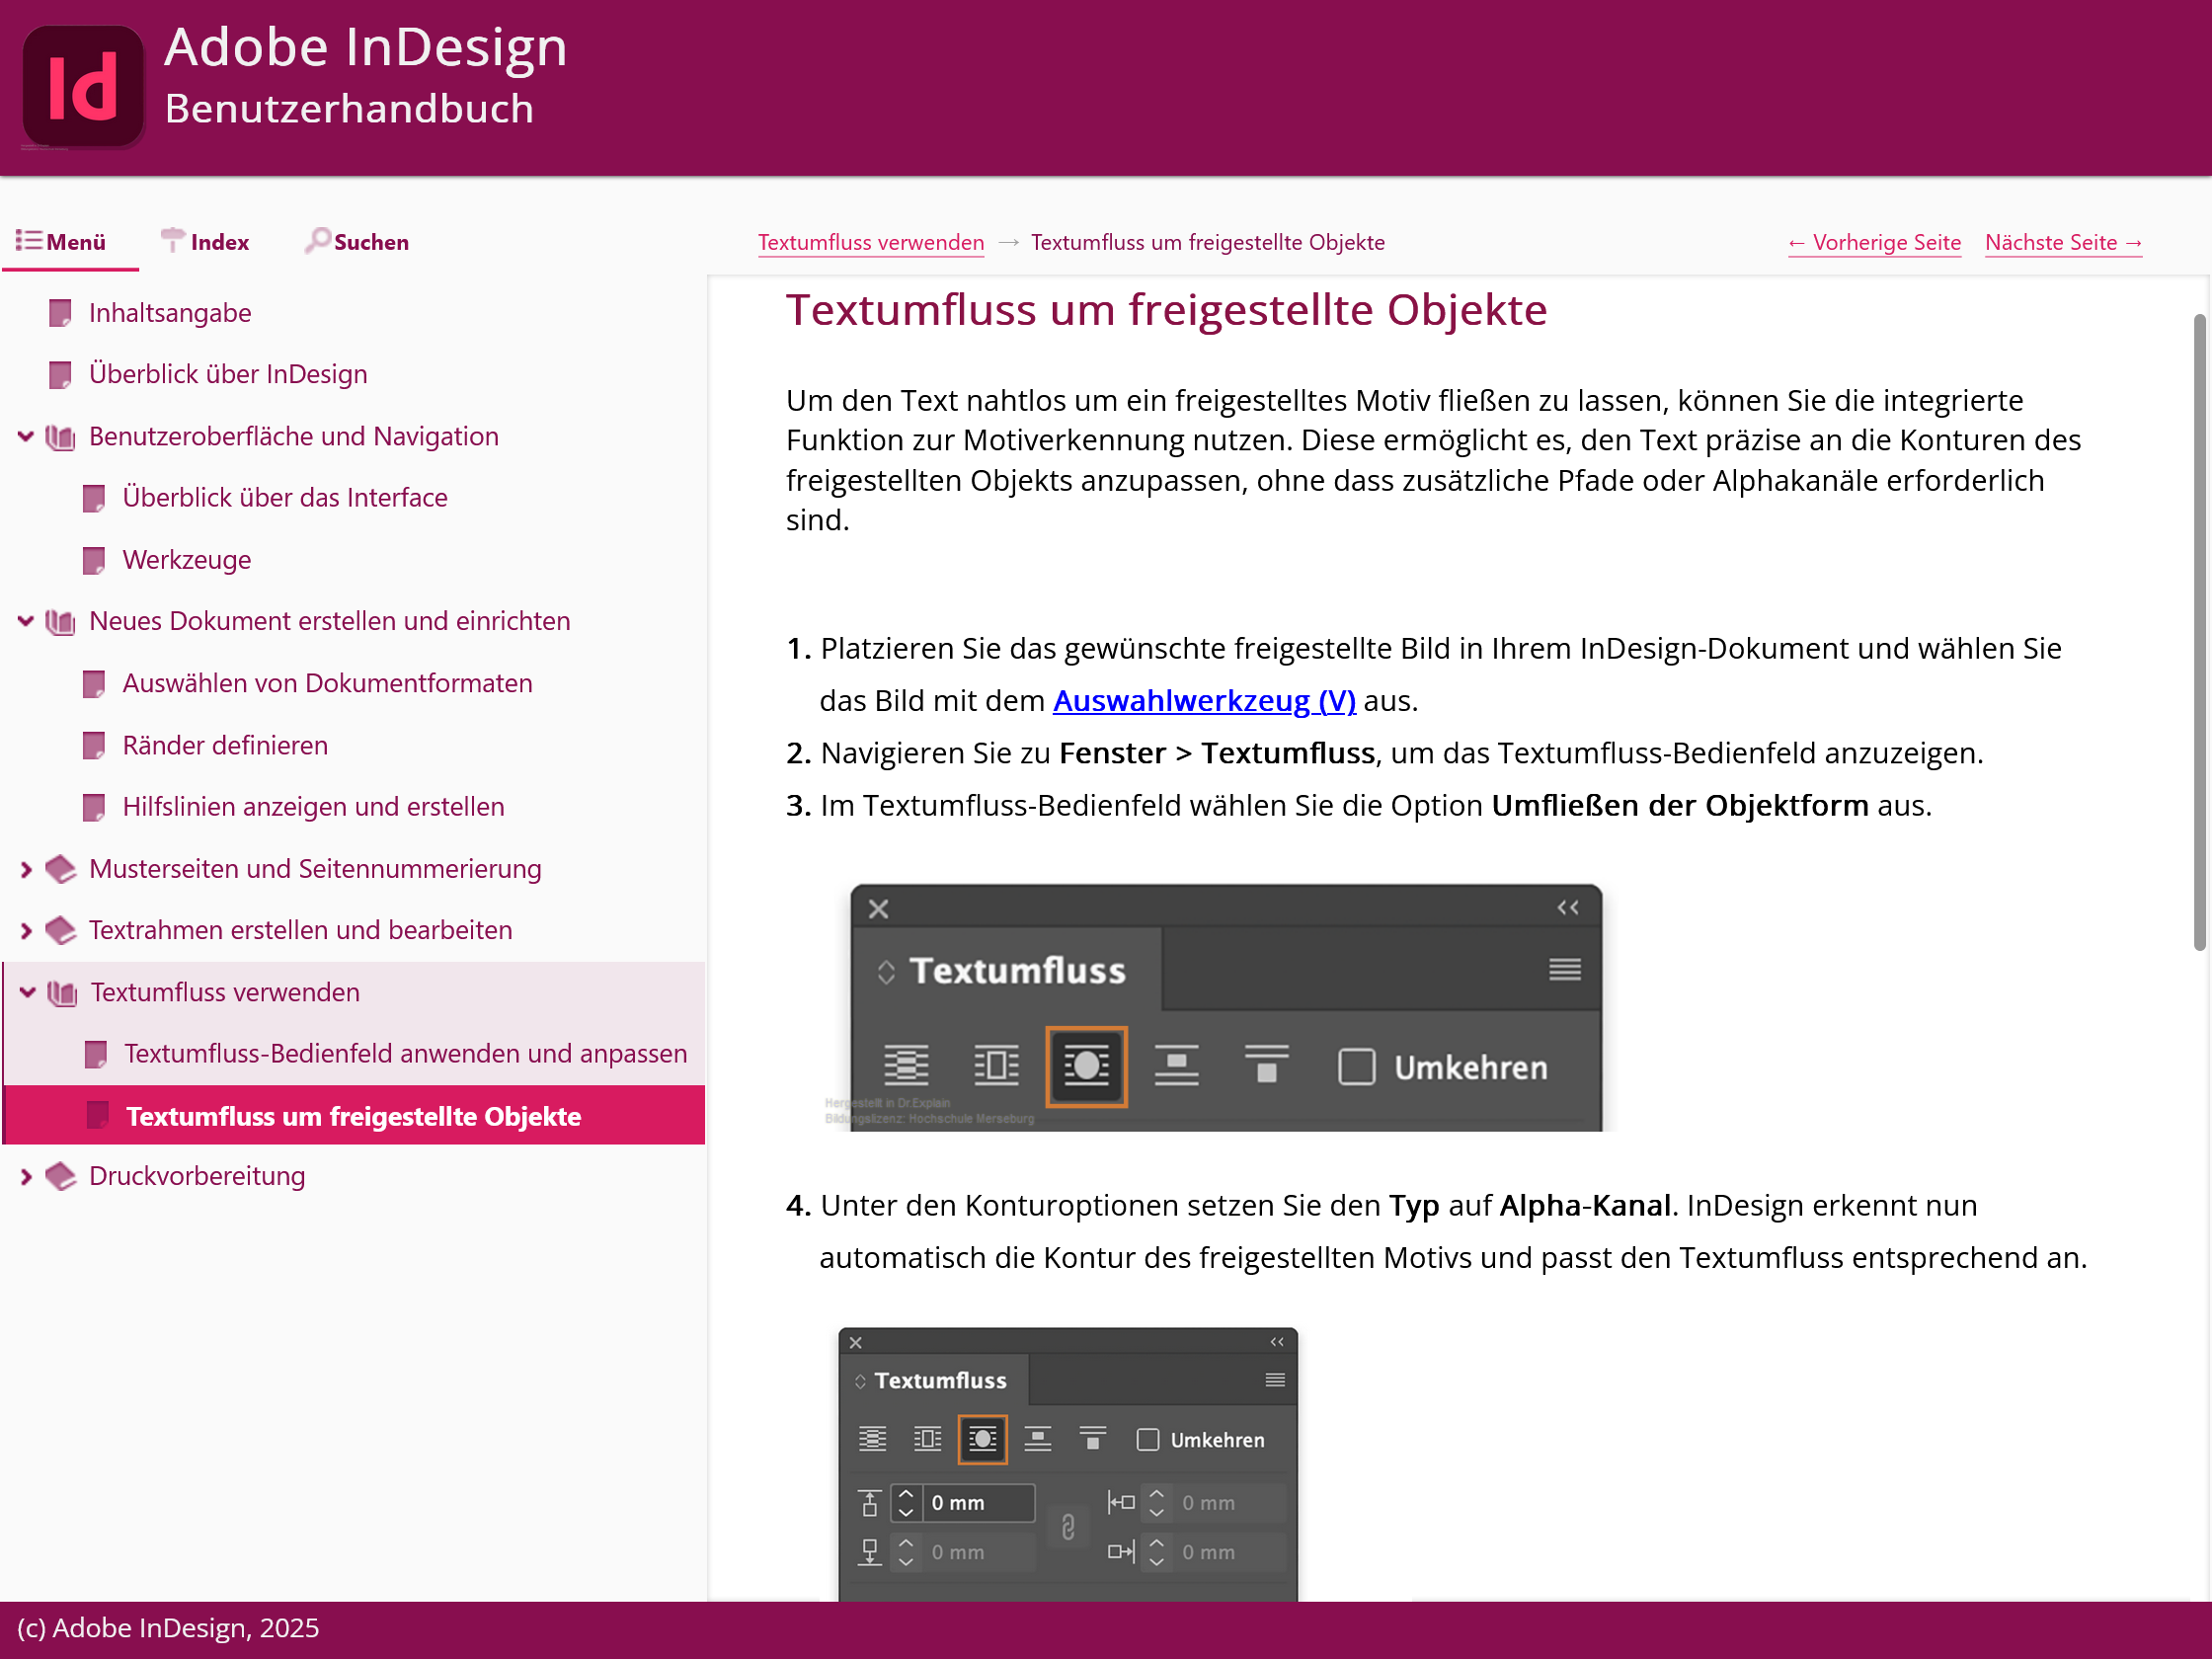Open the Suchen search tab
The image size is (2212, 1659).
tap(357, 242)
